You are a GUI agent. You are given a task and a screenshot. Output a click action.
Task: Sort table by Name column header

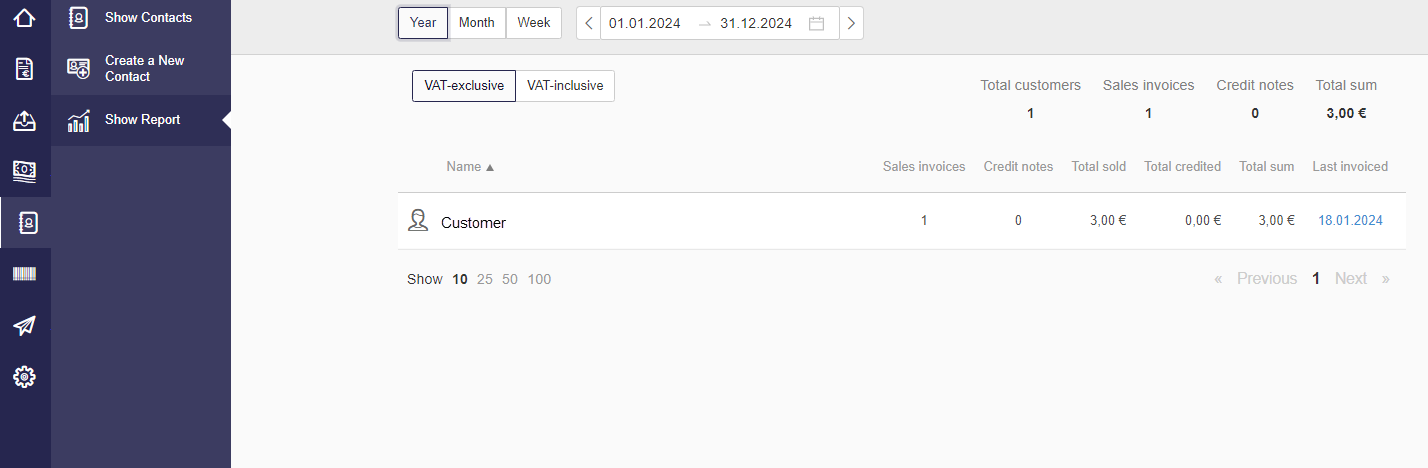(470, 167)
